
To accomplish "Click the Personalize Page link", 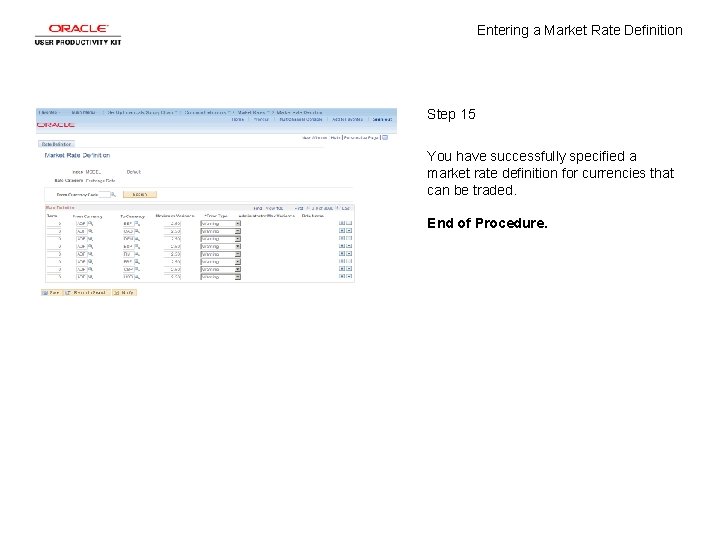I will point(361,138).
